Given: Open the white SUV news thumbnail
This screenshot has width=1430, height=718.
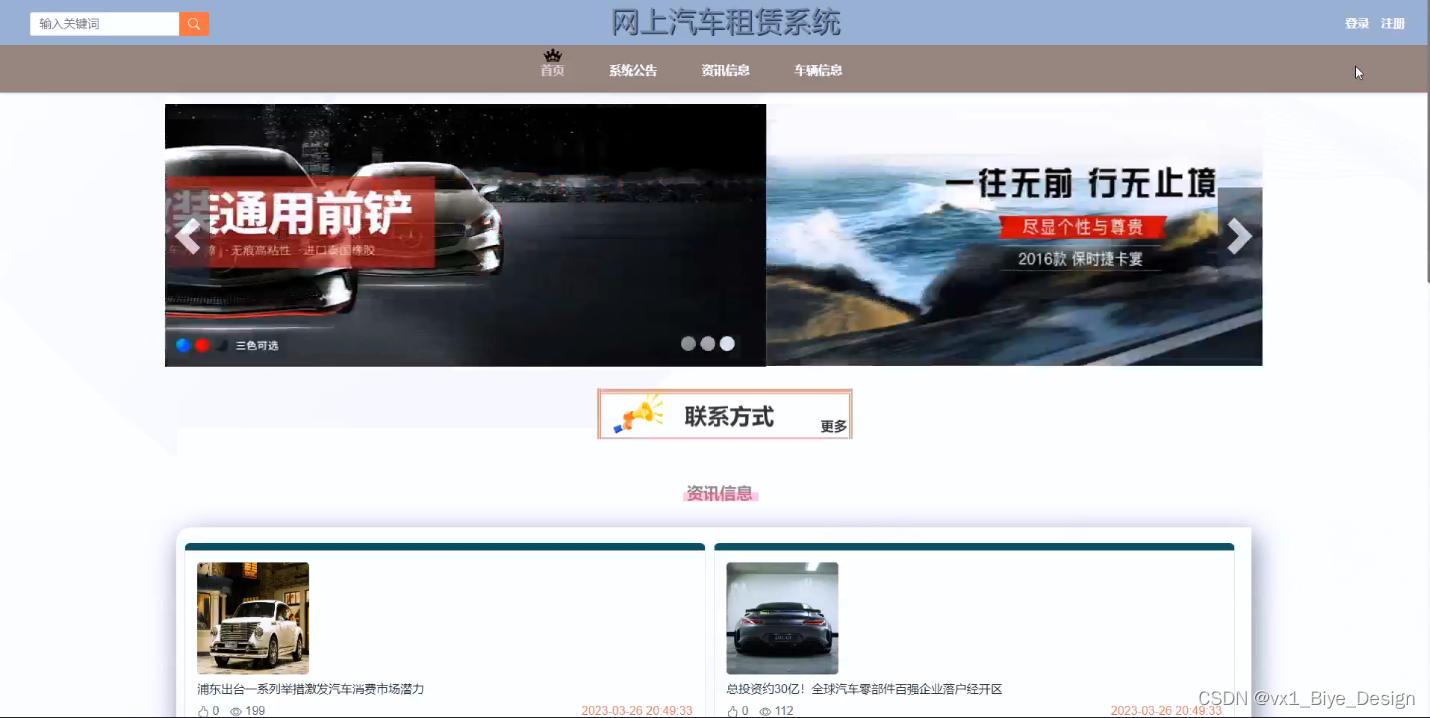Looking at the screenshot, I should 253,618.
